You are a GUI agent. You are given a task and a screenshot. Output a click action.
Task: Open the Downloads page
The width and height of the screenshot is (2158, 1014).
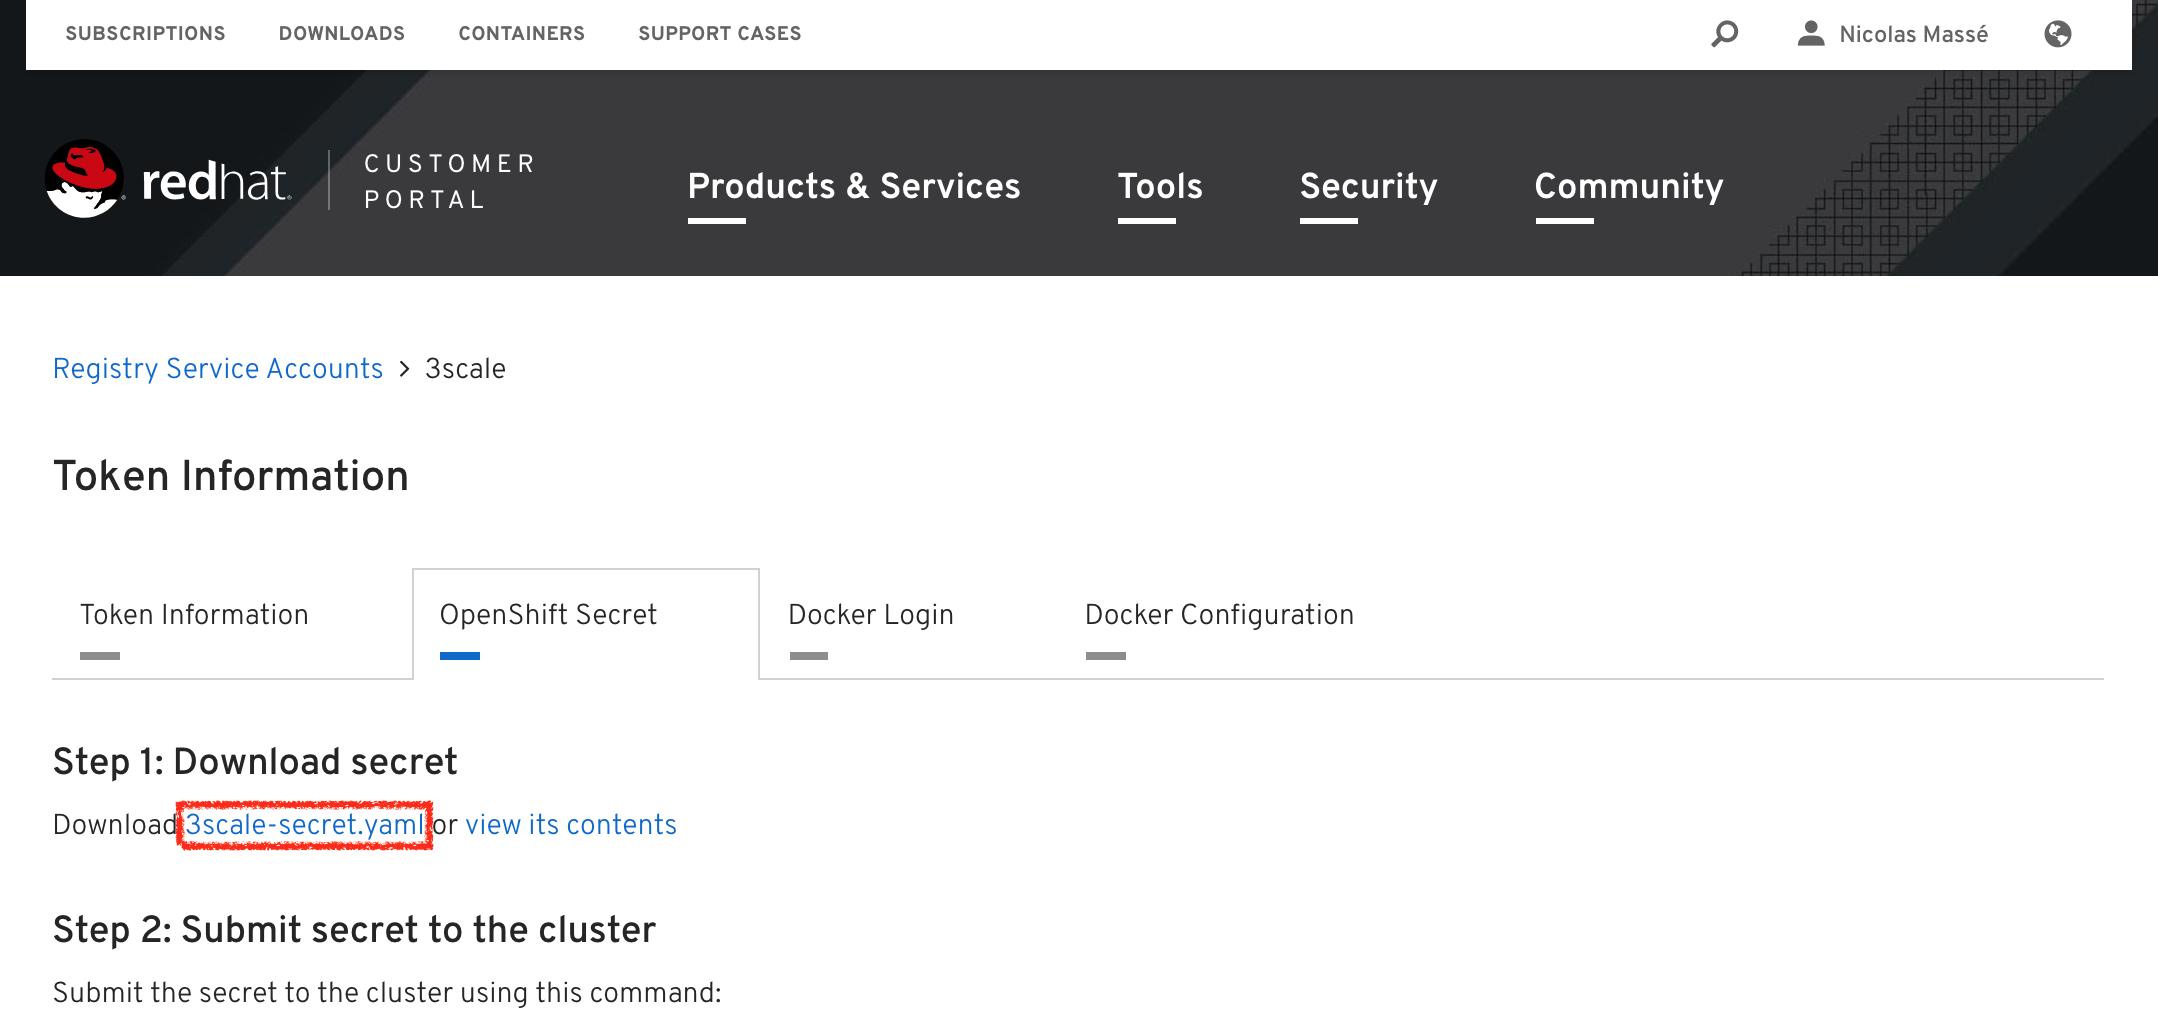[341, 33]
